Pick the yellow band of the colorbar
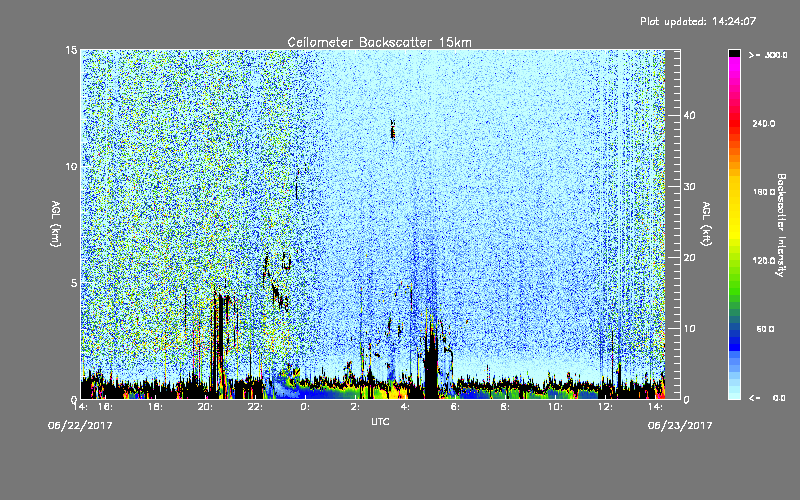800x500 pixels. tap(734, 209)
